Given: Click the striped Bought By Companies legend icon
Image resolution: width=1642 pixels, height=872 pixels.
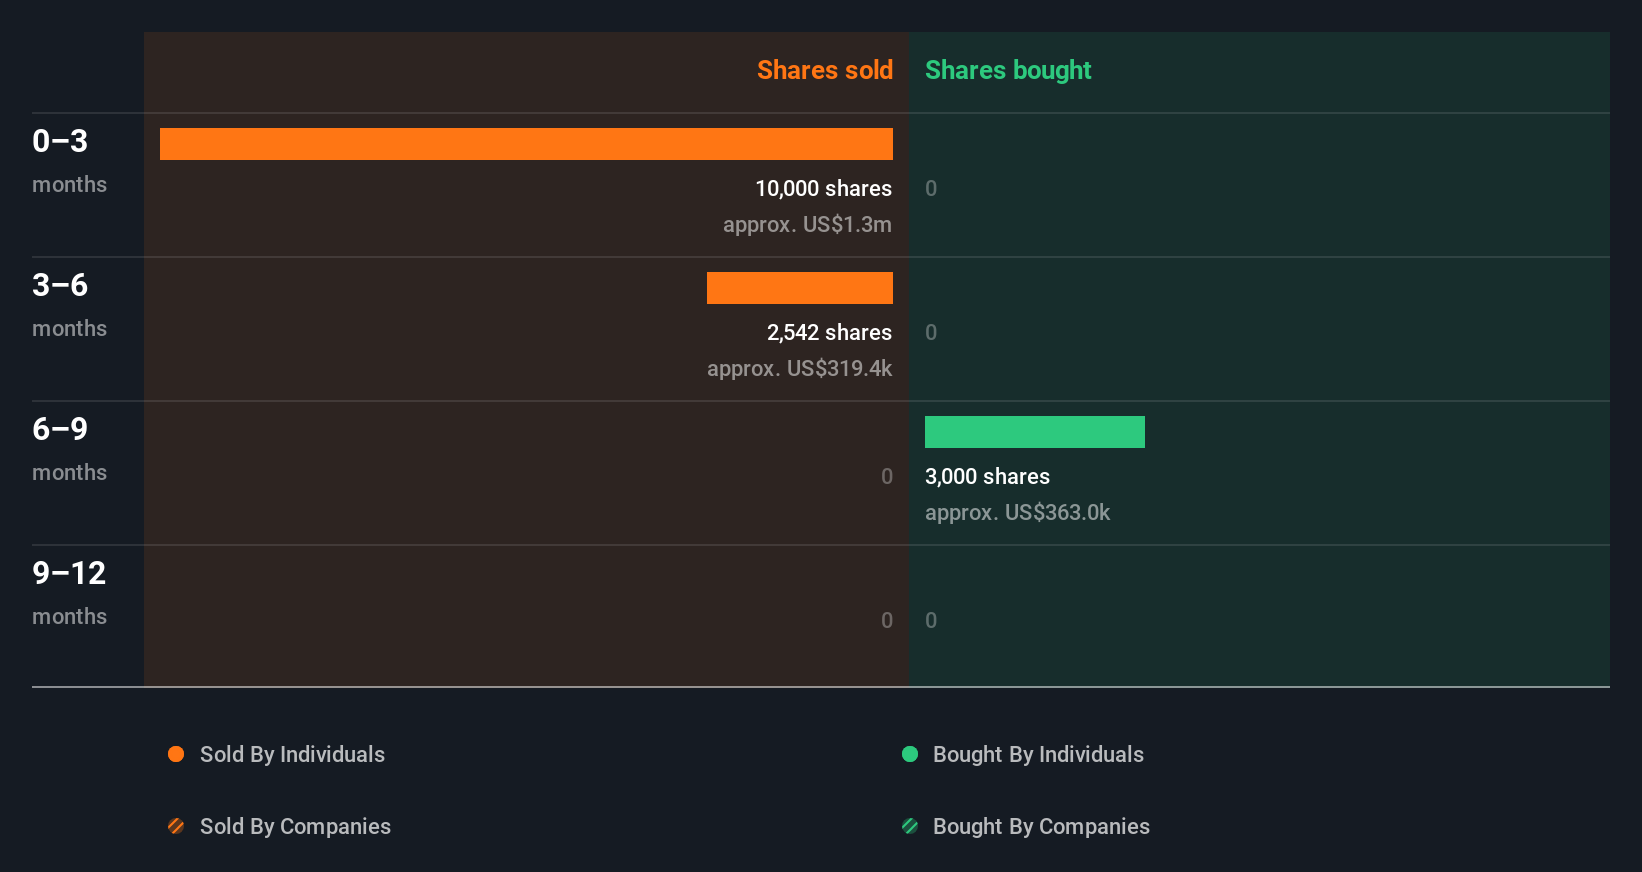Looking at the screenshot, I should 910,826.
